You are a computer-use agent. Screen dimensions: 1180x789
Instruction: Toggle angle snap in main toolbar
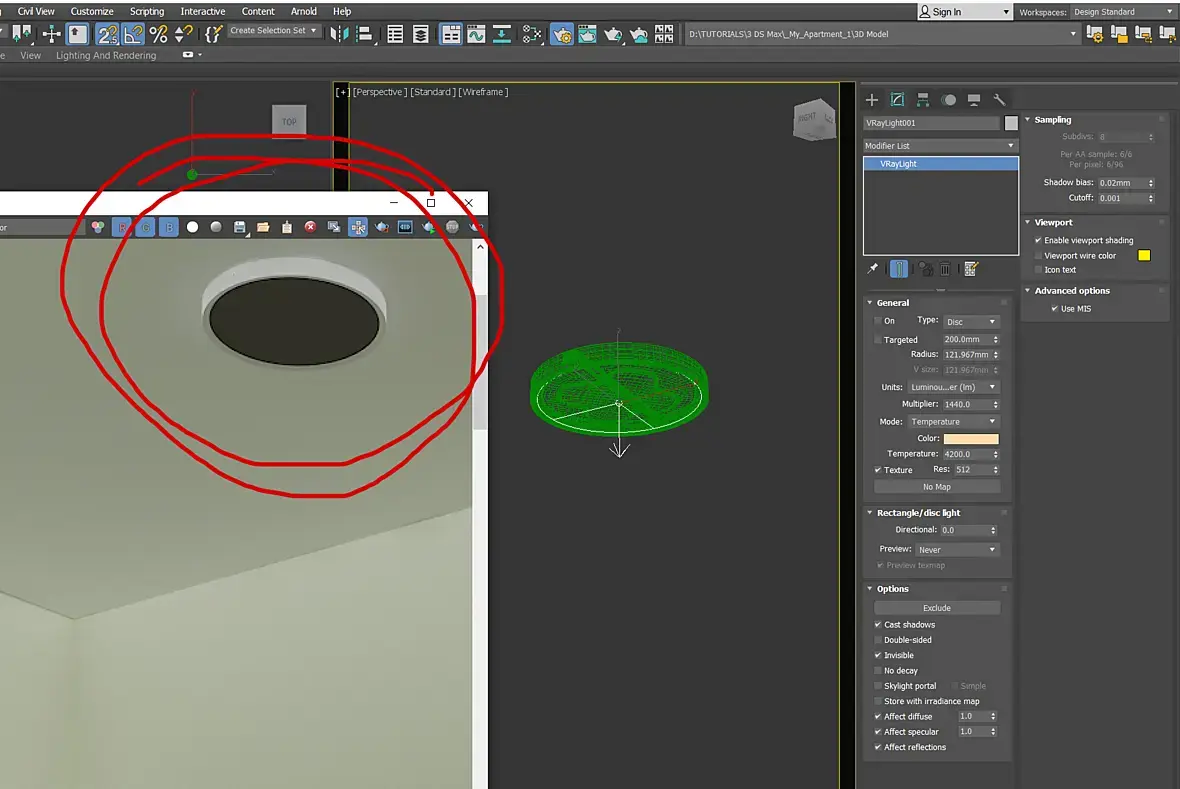pos(133,34)
